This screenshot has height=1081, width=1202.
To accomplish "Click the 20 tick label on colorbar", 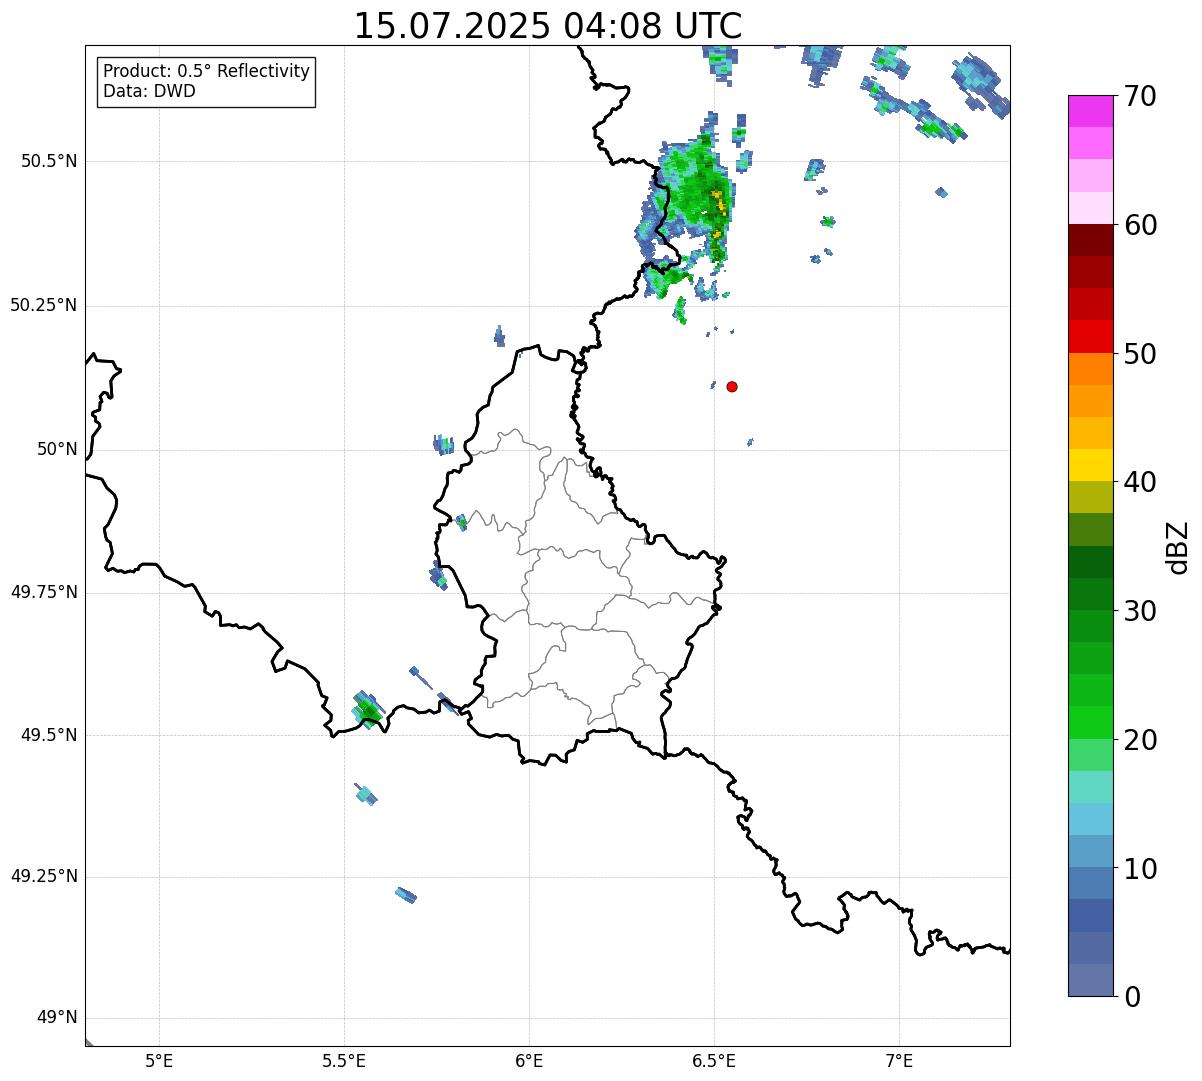I will [1140, 740].
